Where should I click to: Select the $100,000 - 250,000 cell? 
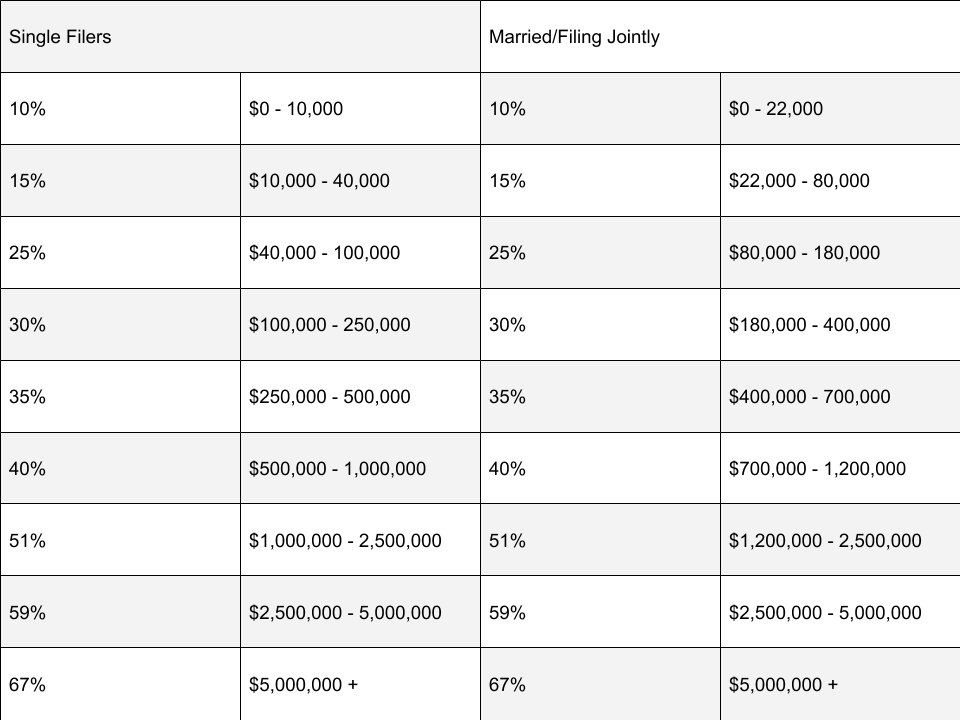click(360, 325)
